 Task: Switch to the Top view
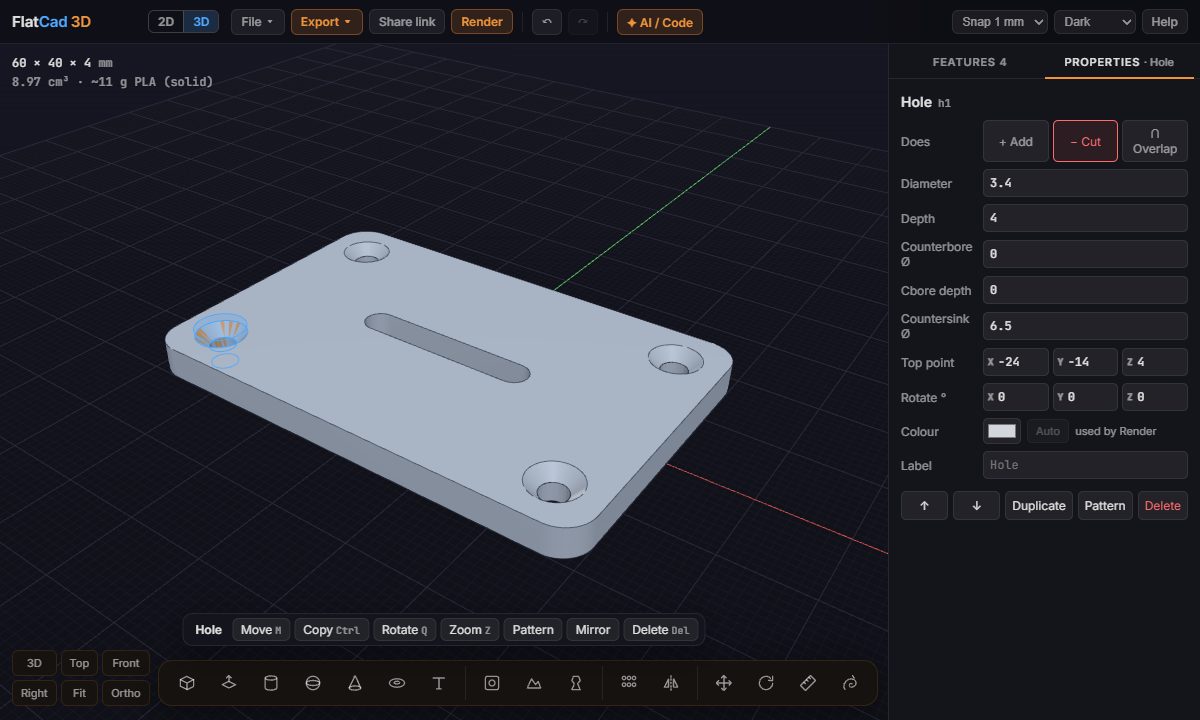[x=79, y=663]
